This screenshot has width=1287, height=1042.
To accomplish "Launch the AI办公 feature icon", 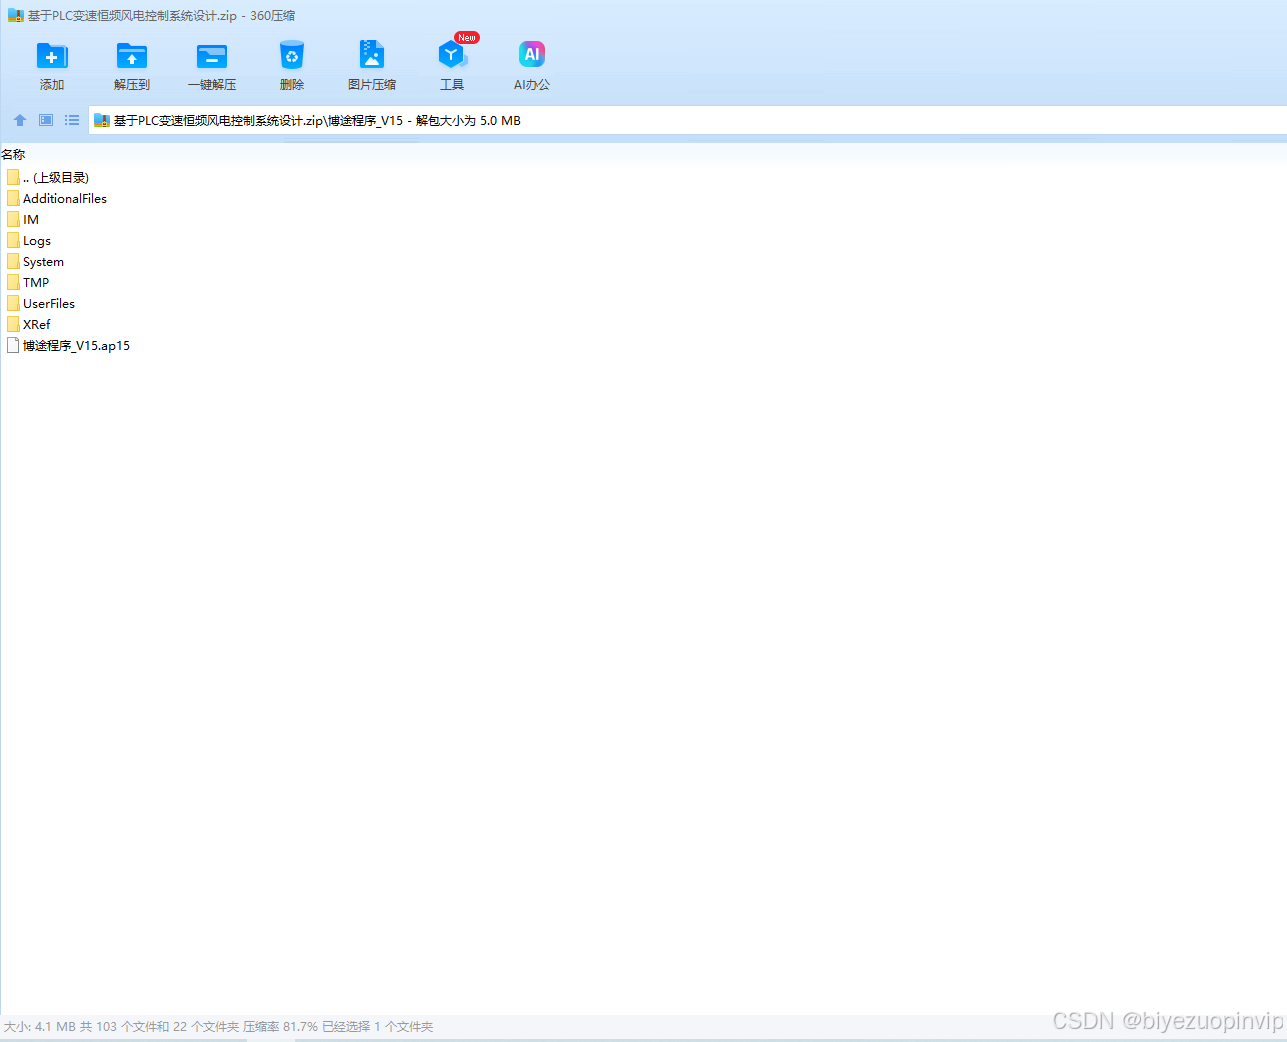I will click(x=532, y=55).
